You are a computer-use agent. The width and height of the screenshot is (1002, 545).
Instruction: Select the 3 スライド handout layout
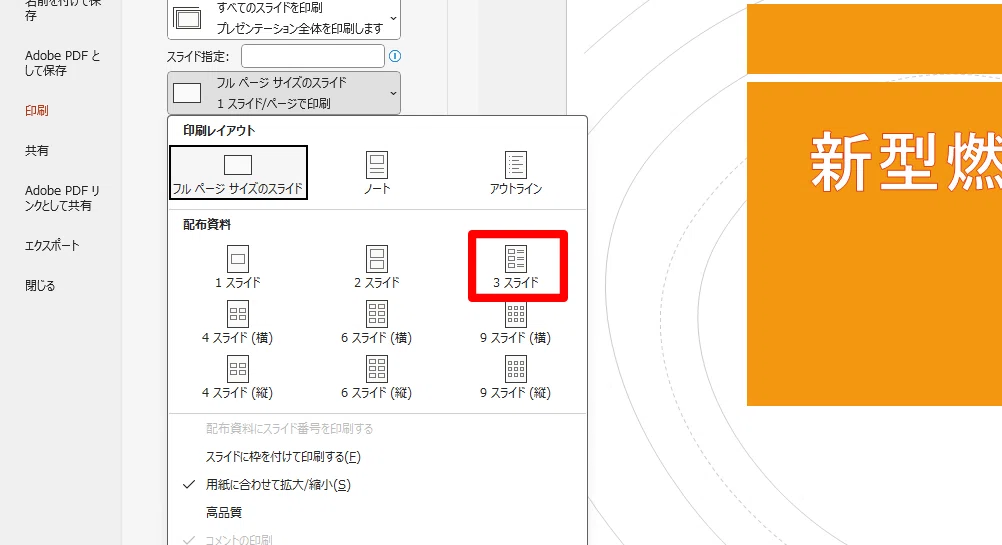pyautogui.click(x=516, y=266)
